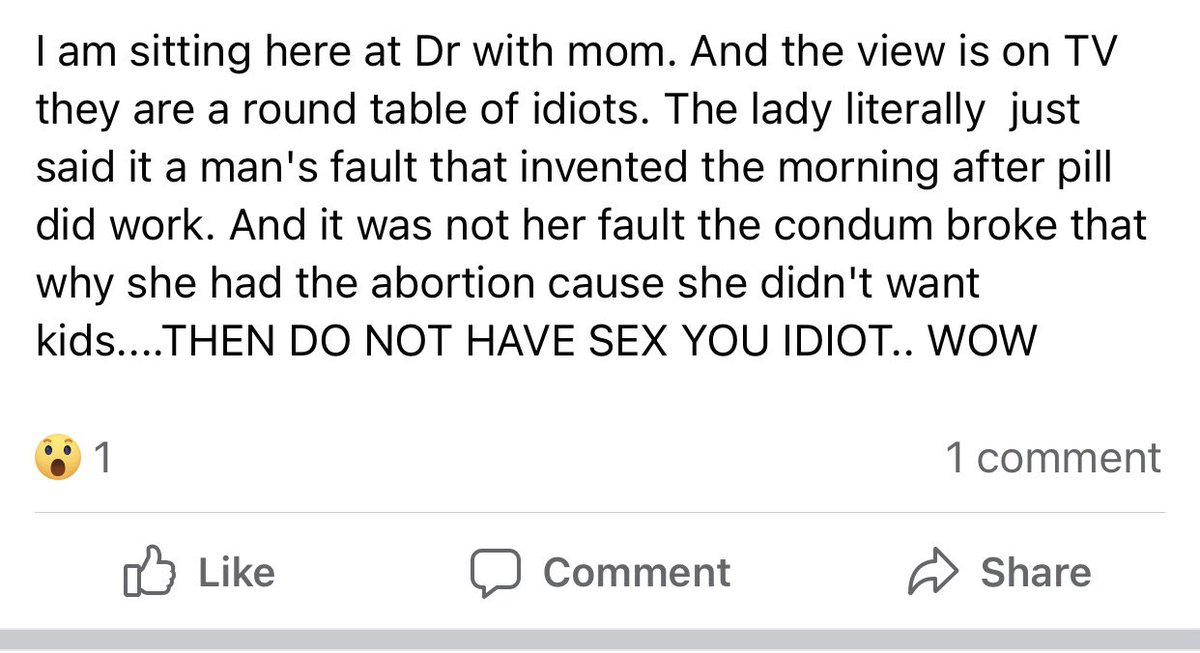Click the line 'why she had the abortion'
This screenshot has width=1200, height=653.
pyautogui.click(x=508, y=284)
